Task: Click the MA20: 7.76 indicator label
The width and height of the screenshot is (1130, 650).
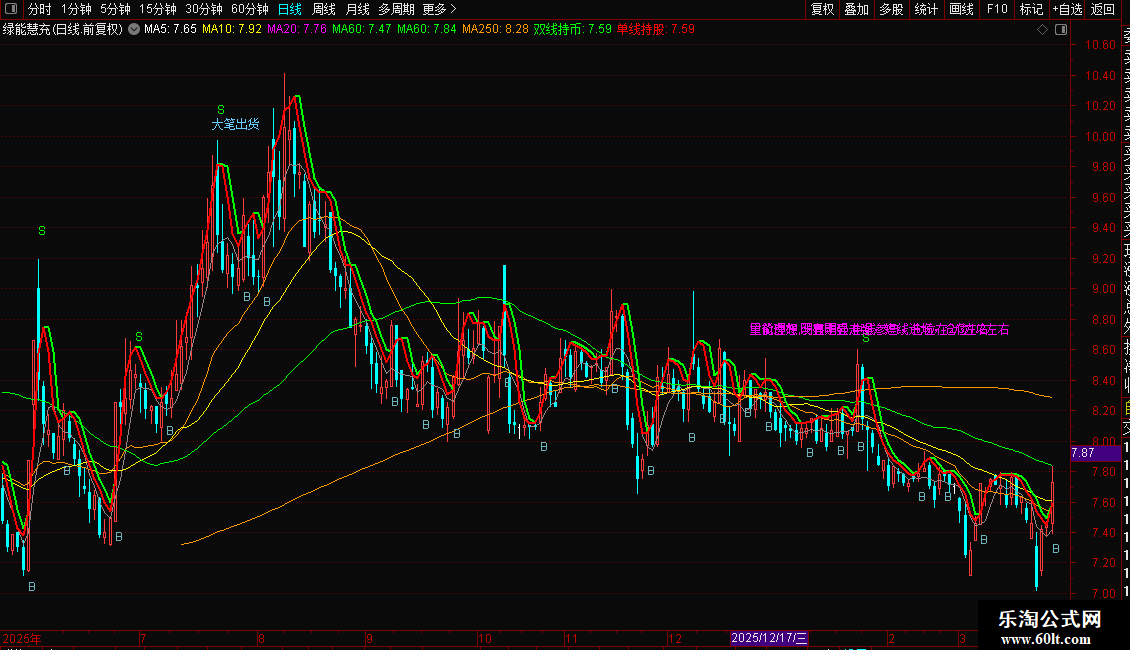Action: 297,30
